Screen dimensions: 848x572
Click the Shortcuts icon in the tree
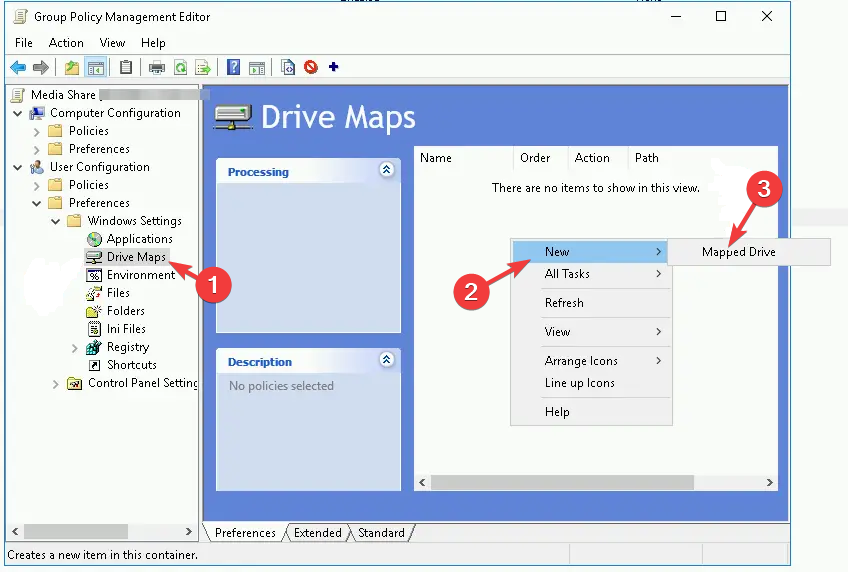(x=94, y=365)
